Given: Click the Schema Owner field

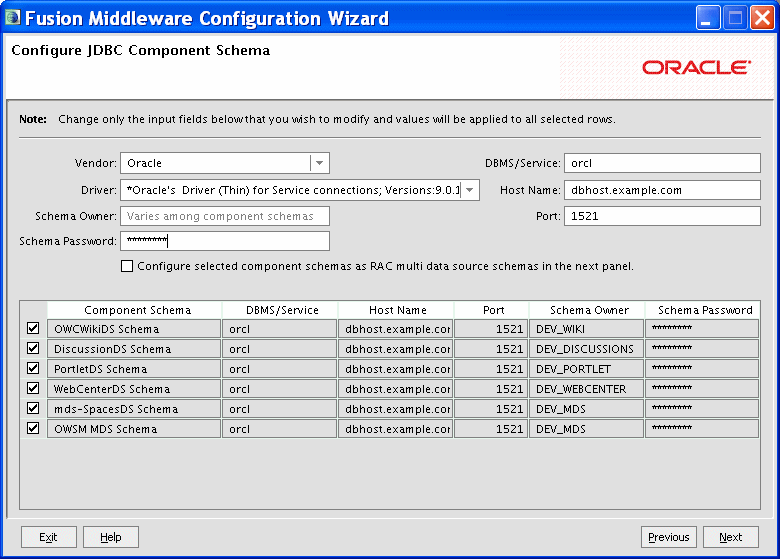Looking at the screenshot, I should (x=225, y=216).
